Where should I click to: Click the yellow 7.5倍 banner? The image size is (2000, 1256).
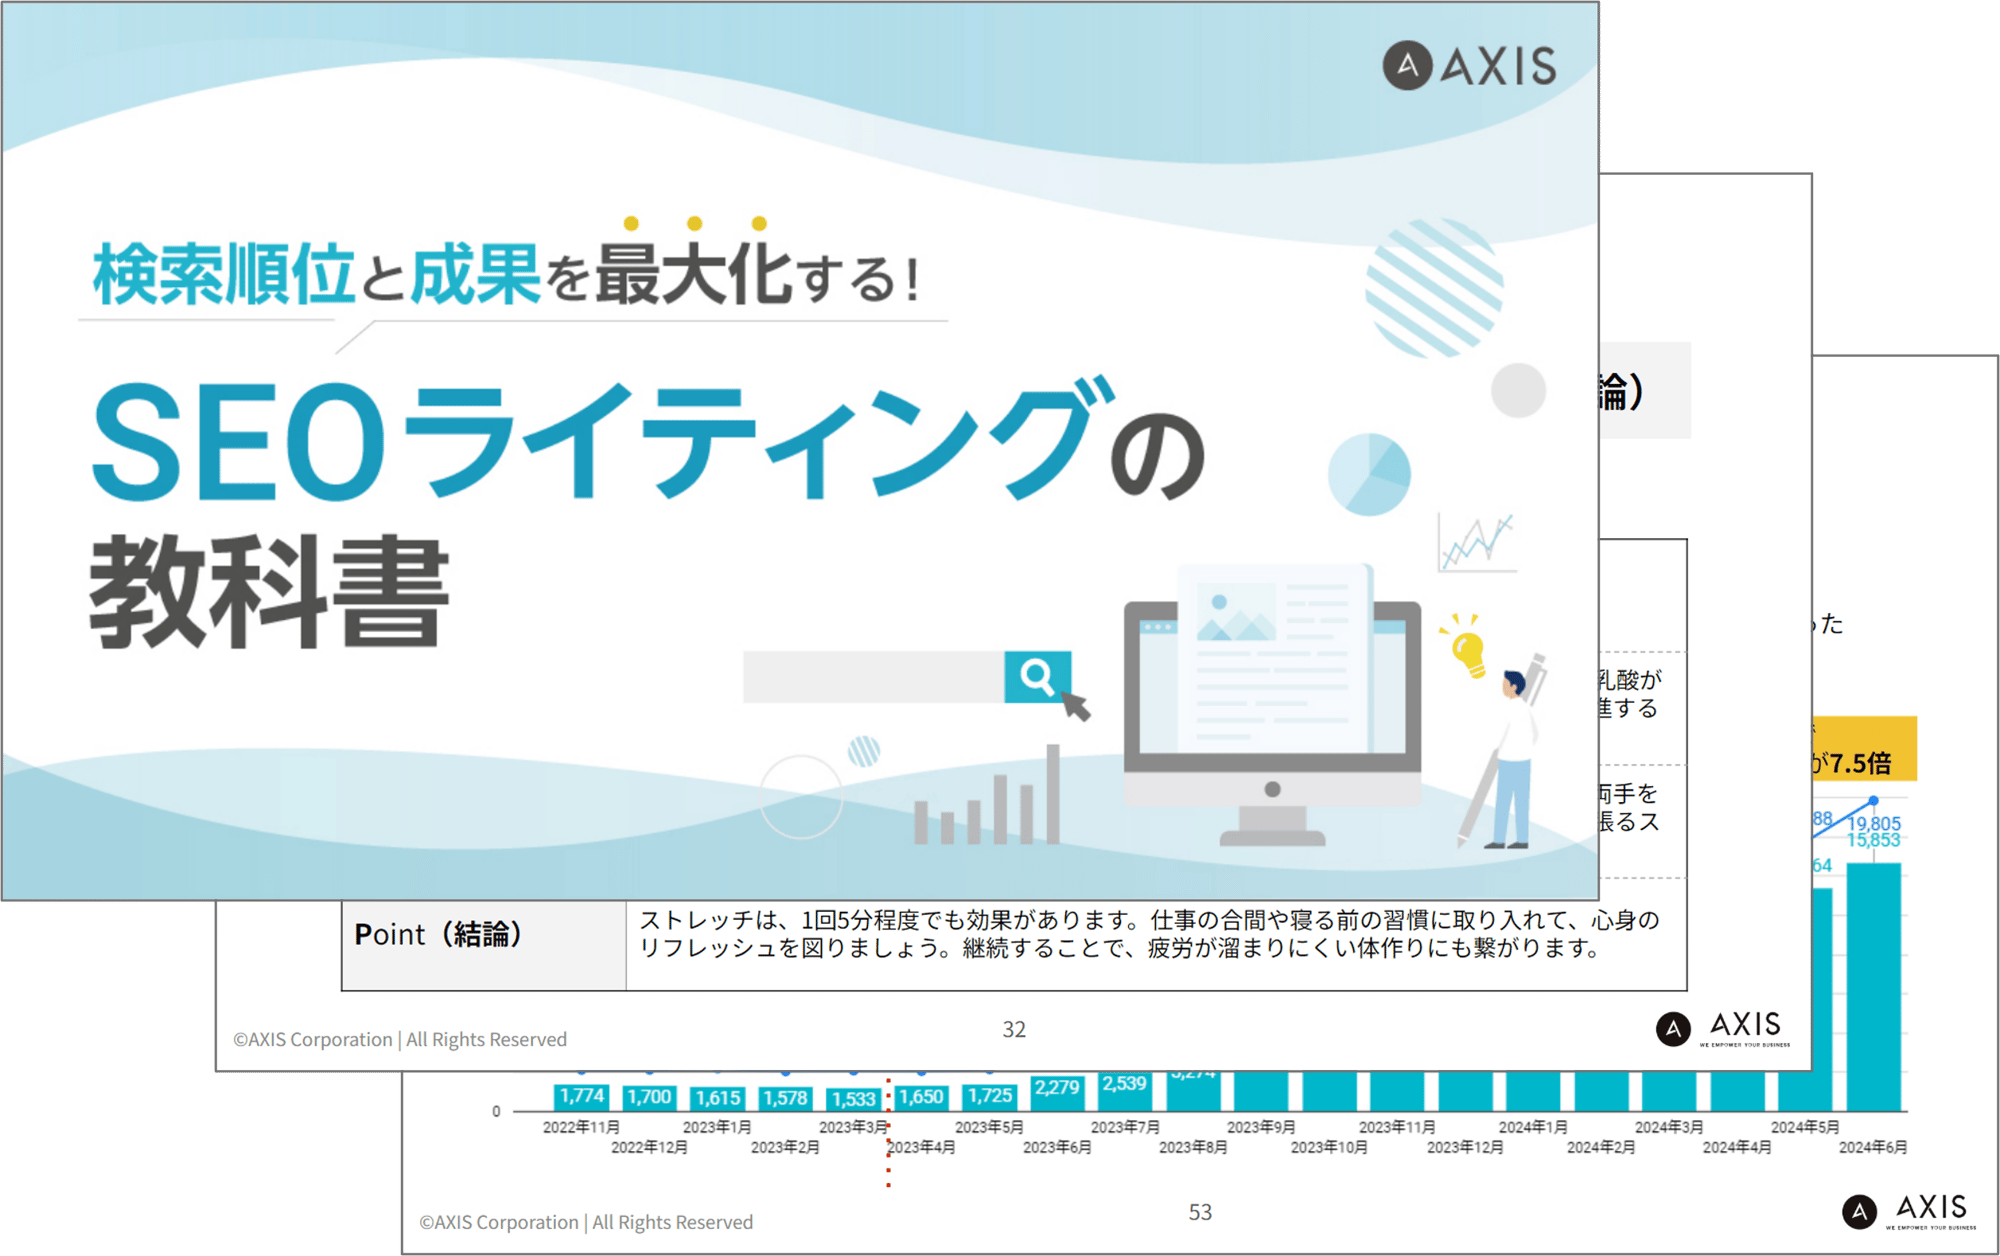(x=1864, y=748)
